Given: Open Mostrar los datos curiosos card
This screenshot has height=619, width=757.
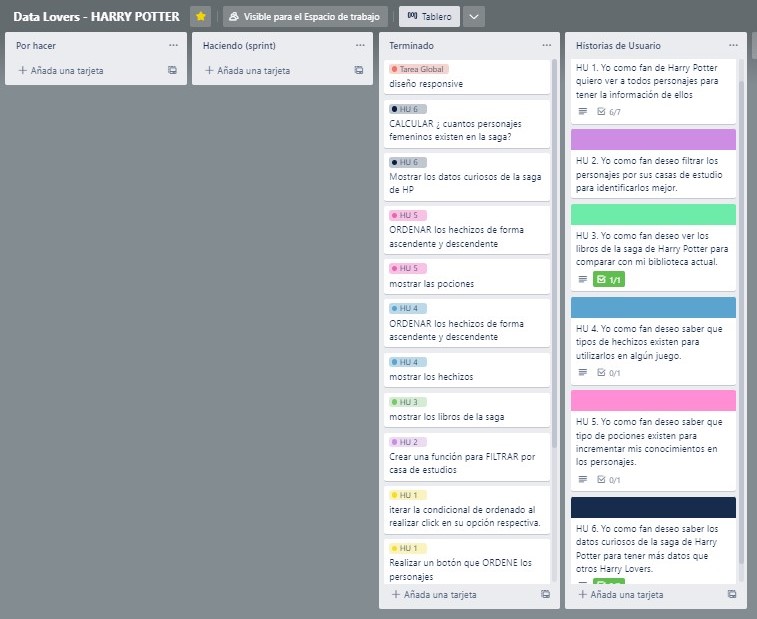Looking at the screenshot, I should (x=467, y=177).
